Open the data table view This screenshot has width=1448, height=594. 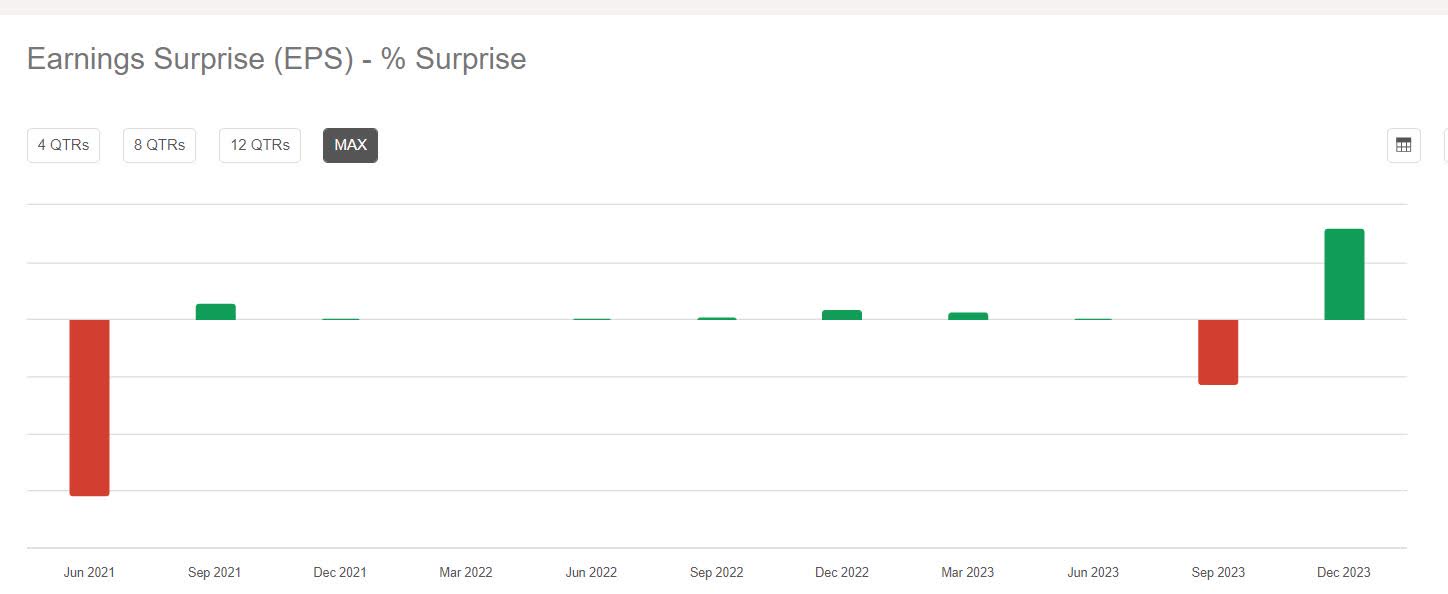1403,144
